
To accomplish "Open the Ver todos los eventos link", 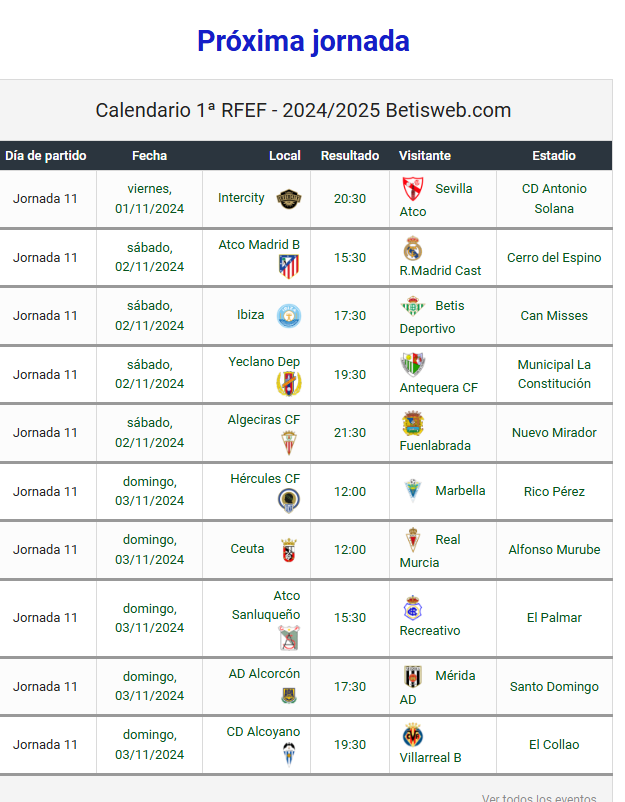I will pos(539,798).
